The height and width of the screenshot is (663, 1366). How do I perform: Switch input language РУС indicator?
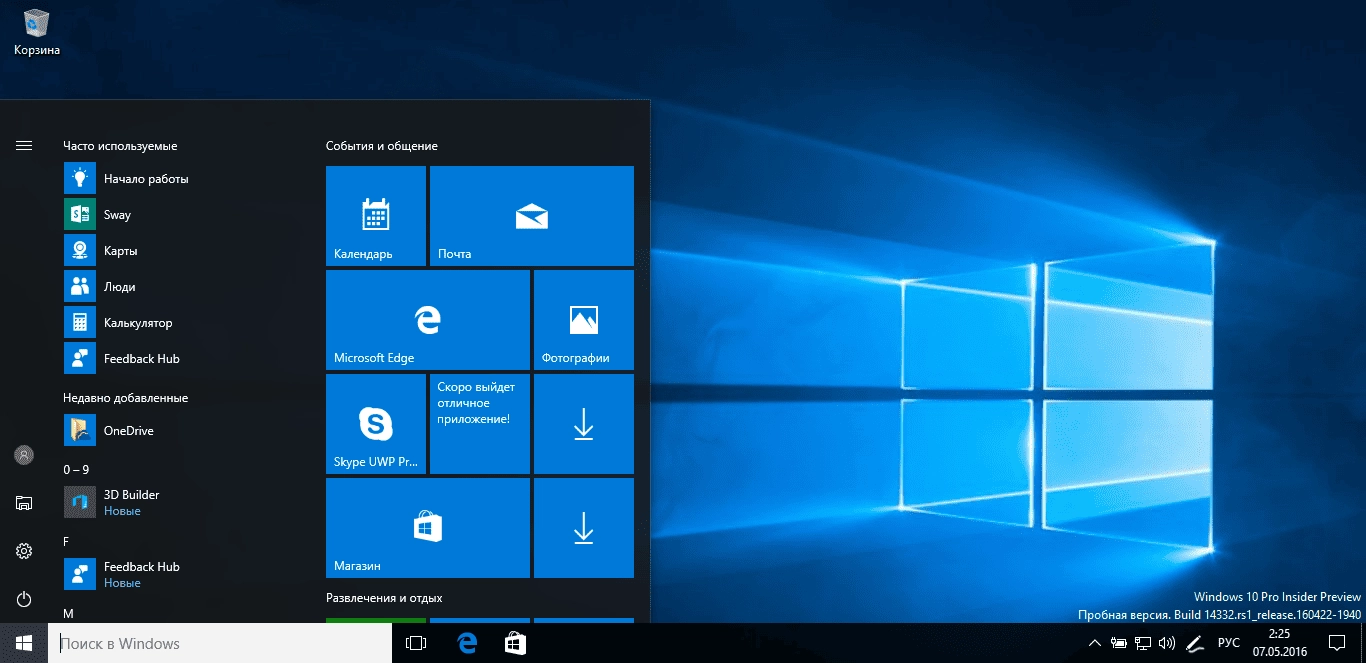[1228, 643]
